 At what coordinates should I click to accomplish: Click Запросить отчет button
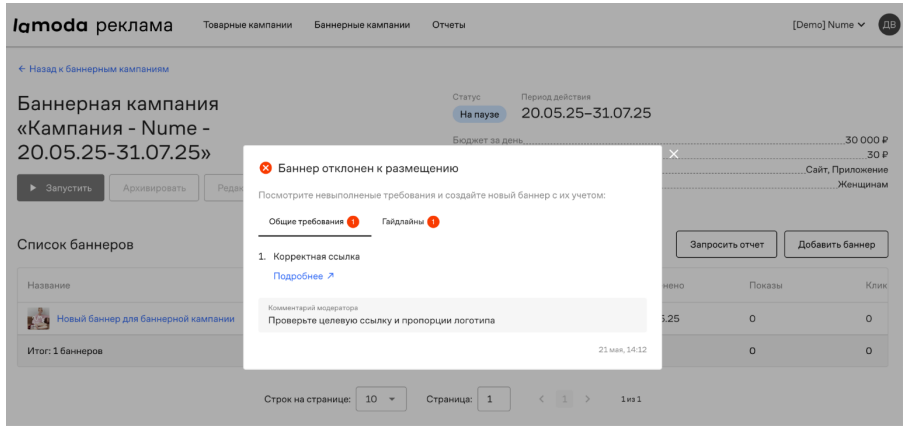(727, 244)
